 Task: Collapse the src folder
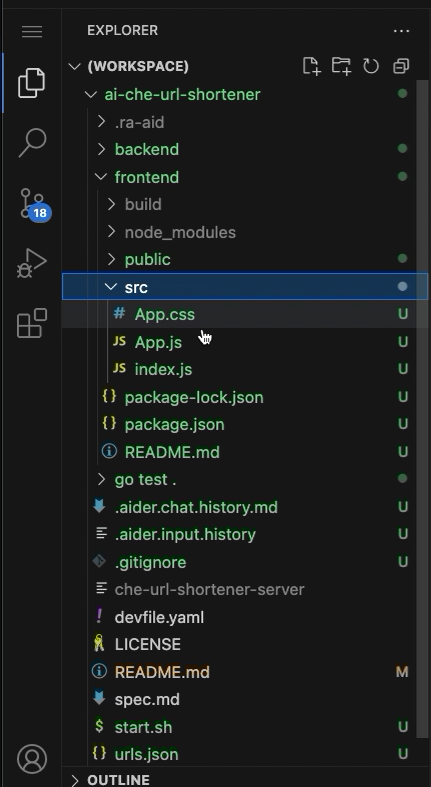click(x=111, y=287)
